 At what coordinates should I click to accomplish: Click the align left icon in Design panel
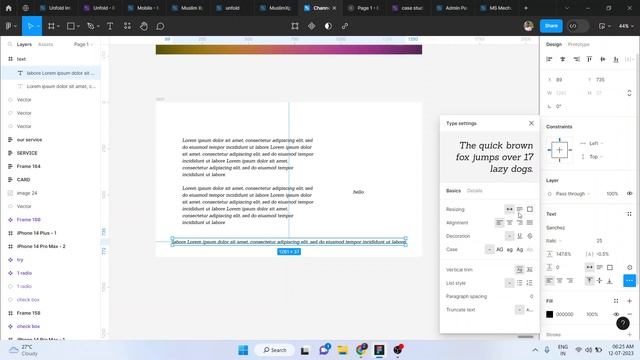549,59
